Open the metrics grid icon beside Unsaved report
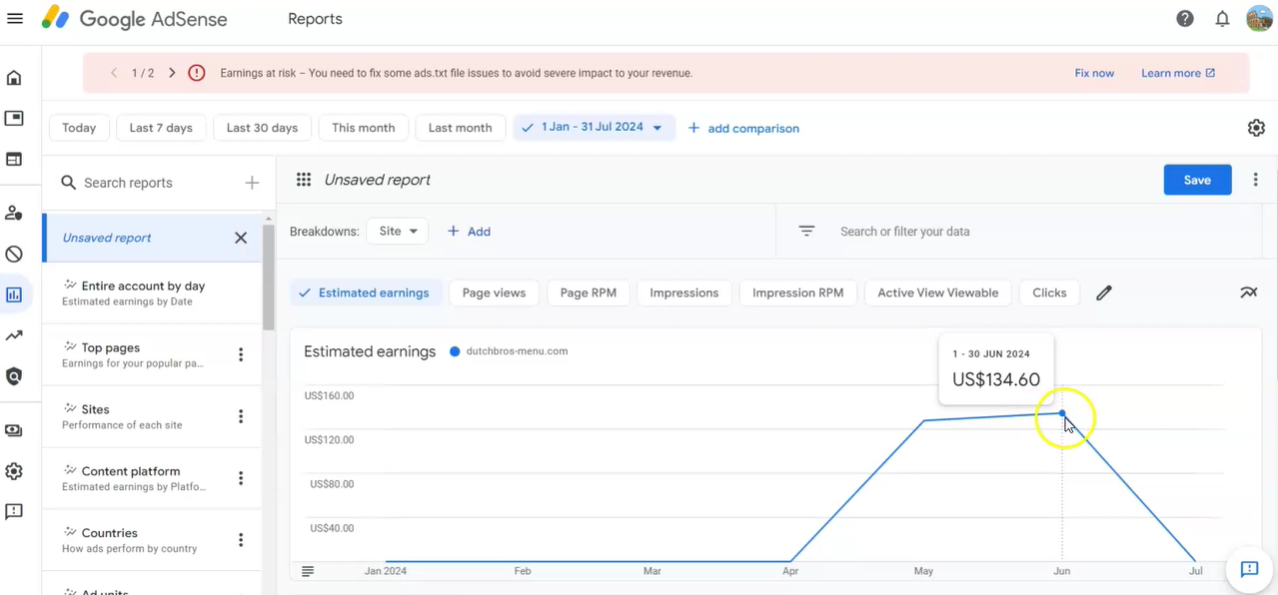 tap(303, 180)
